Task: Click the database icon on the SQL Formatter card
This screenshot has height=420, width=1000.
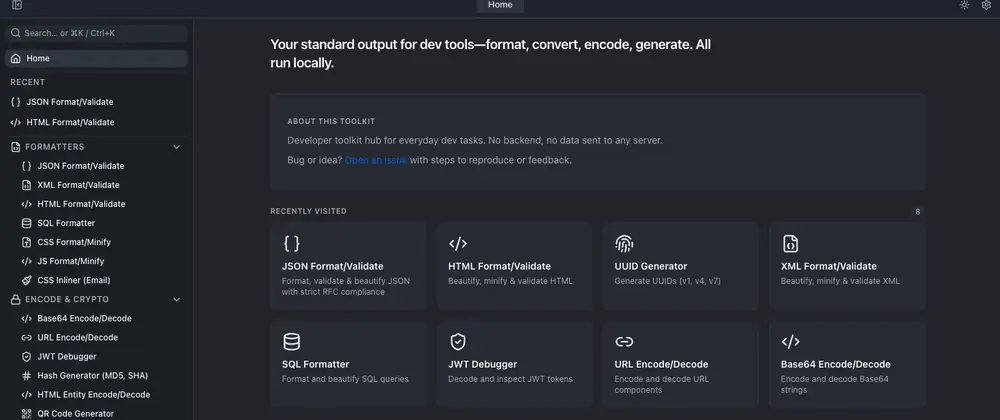Action: pos(291,342)
